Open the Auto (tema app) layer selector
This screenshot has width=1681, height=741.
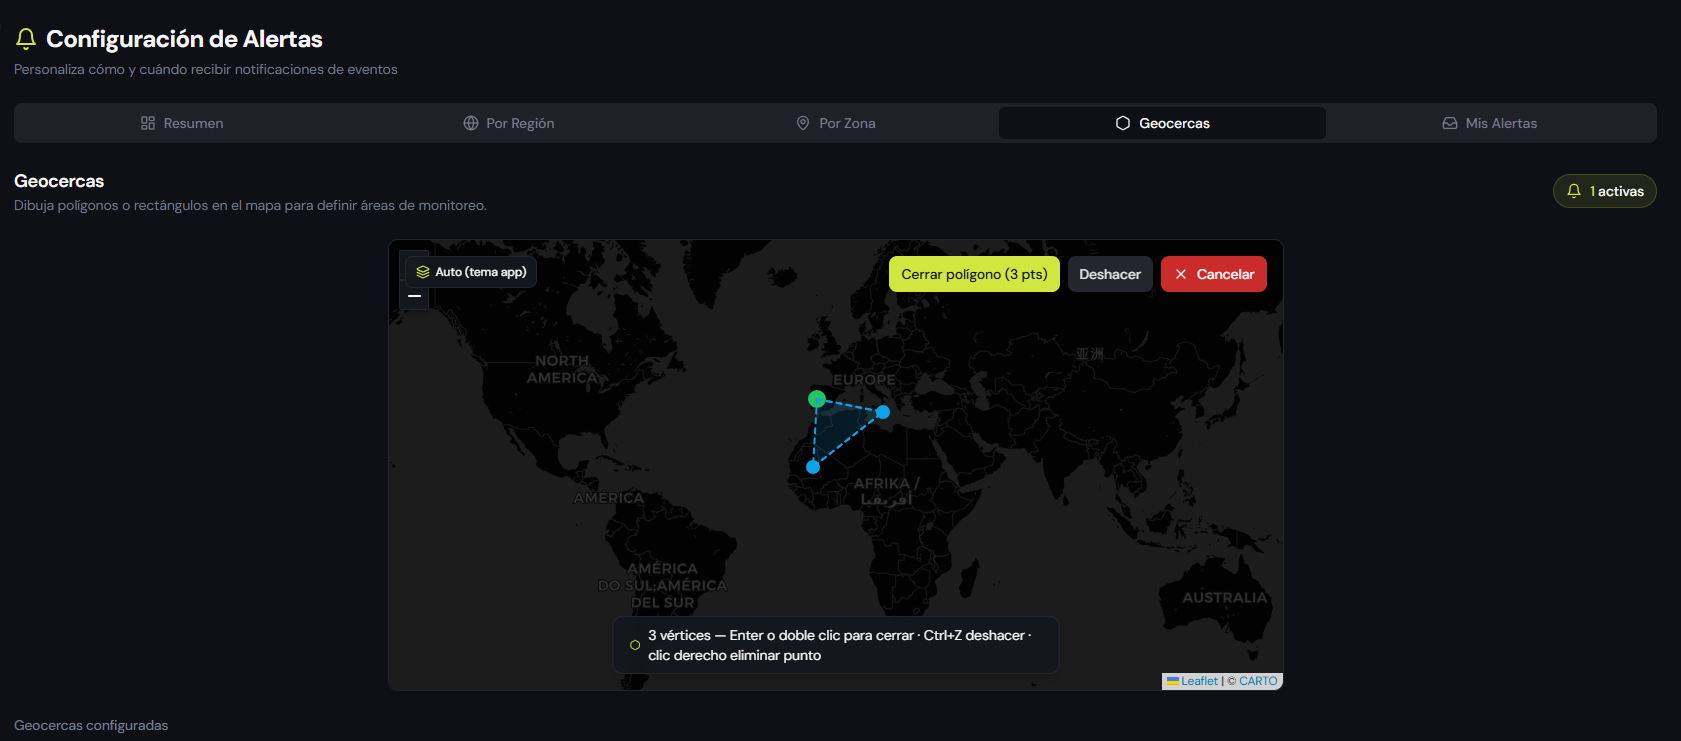(471, 272)
